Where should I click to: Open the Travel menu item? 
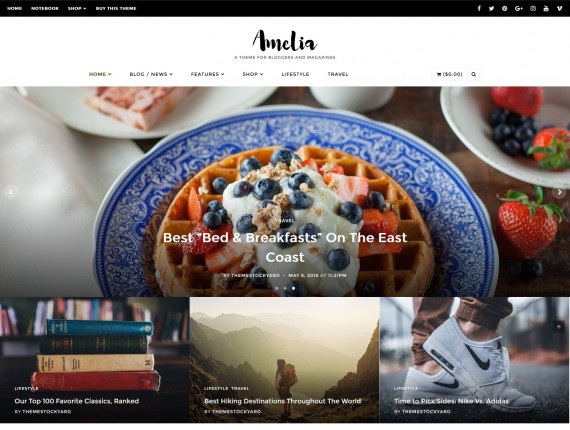(338, 74)
